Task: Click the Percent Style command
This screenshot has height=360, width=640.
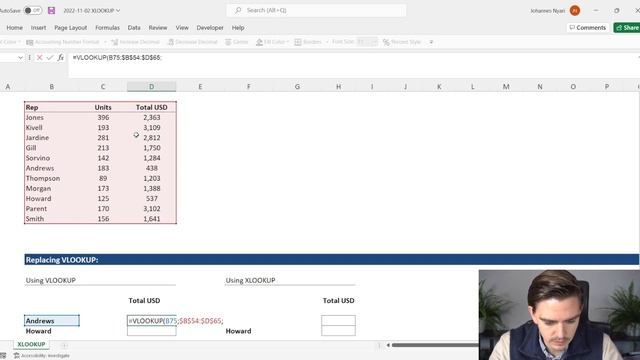Action: (x=402, y=42)
